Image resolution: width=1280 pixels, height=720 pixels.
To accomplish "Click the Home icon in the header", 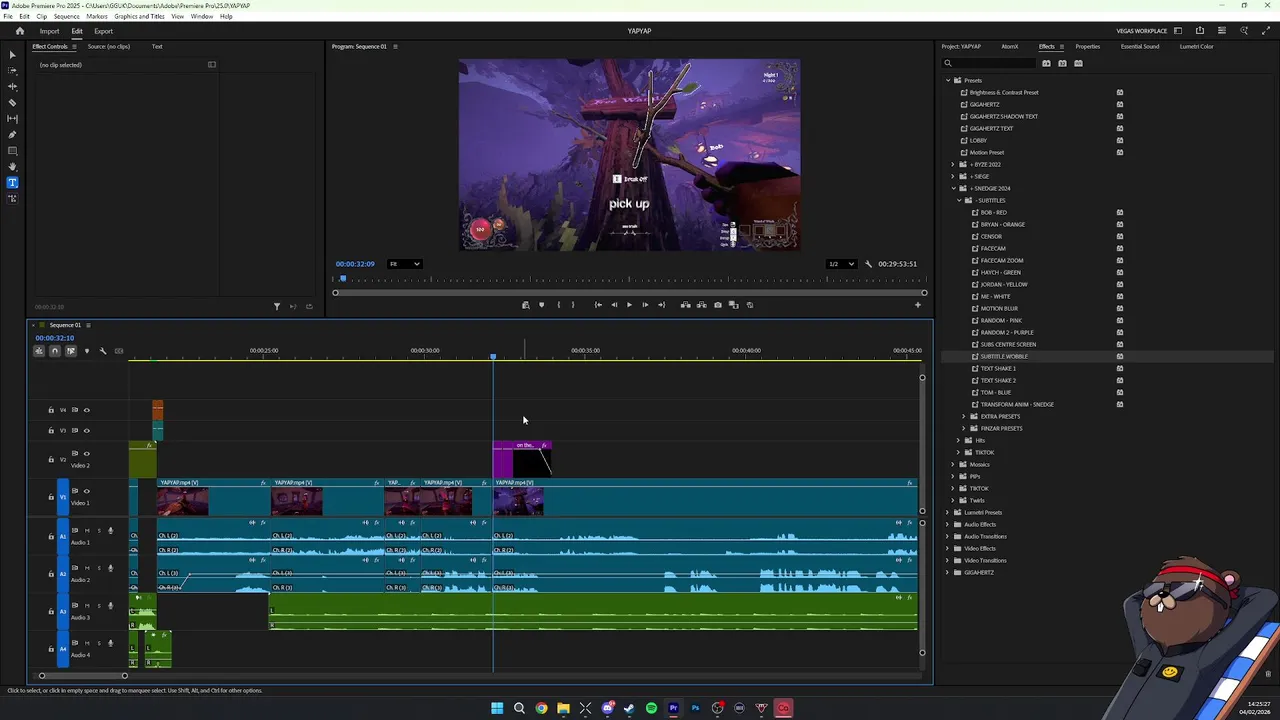I will coord(19,31).
